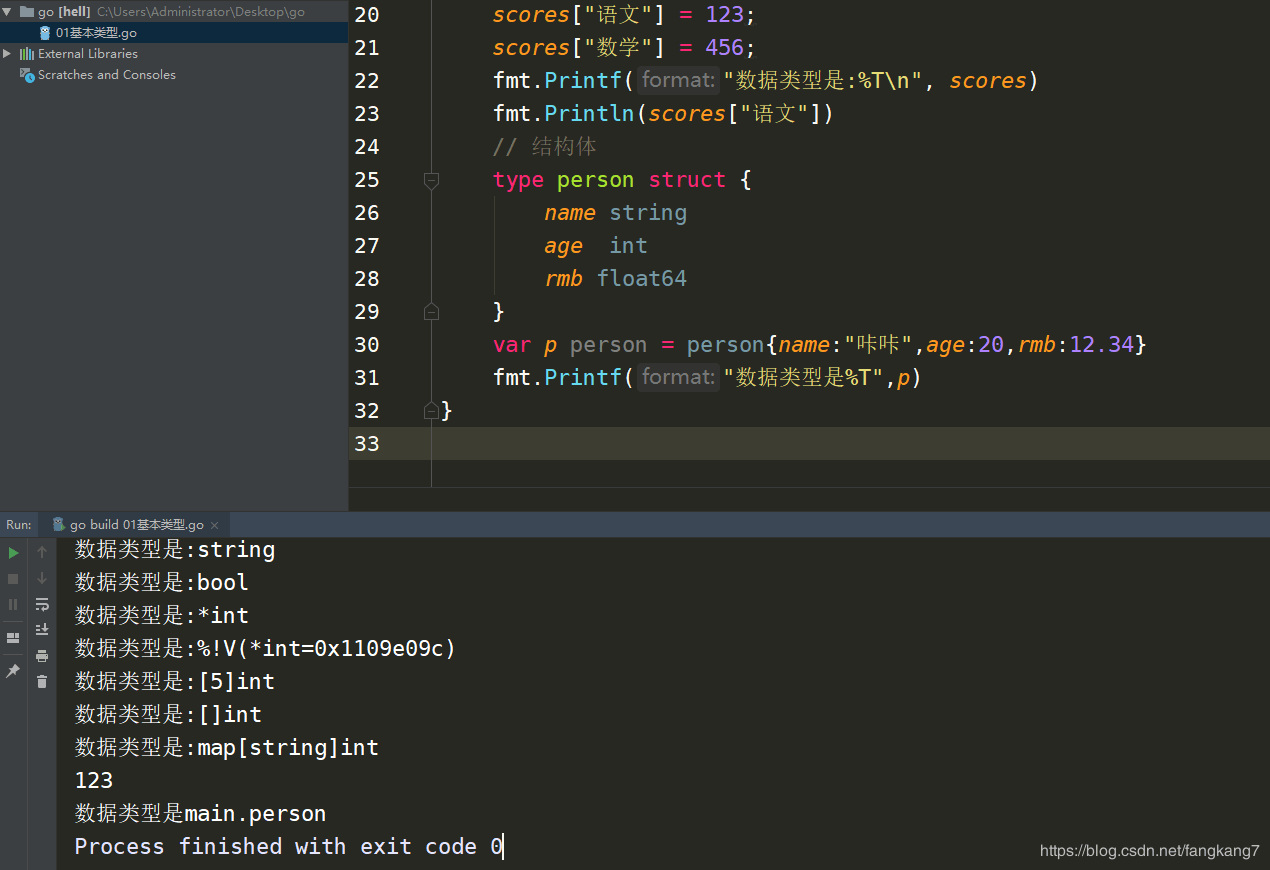The image size is (1270, 870).
Task: Click the go project folder icon
Action: click(x=27, y=12)
